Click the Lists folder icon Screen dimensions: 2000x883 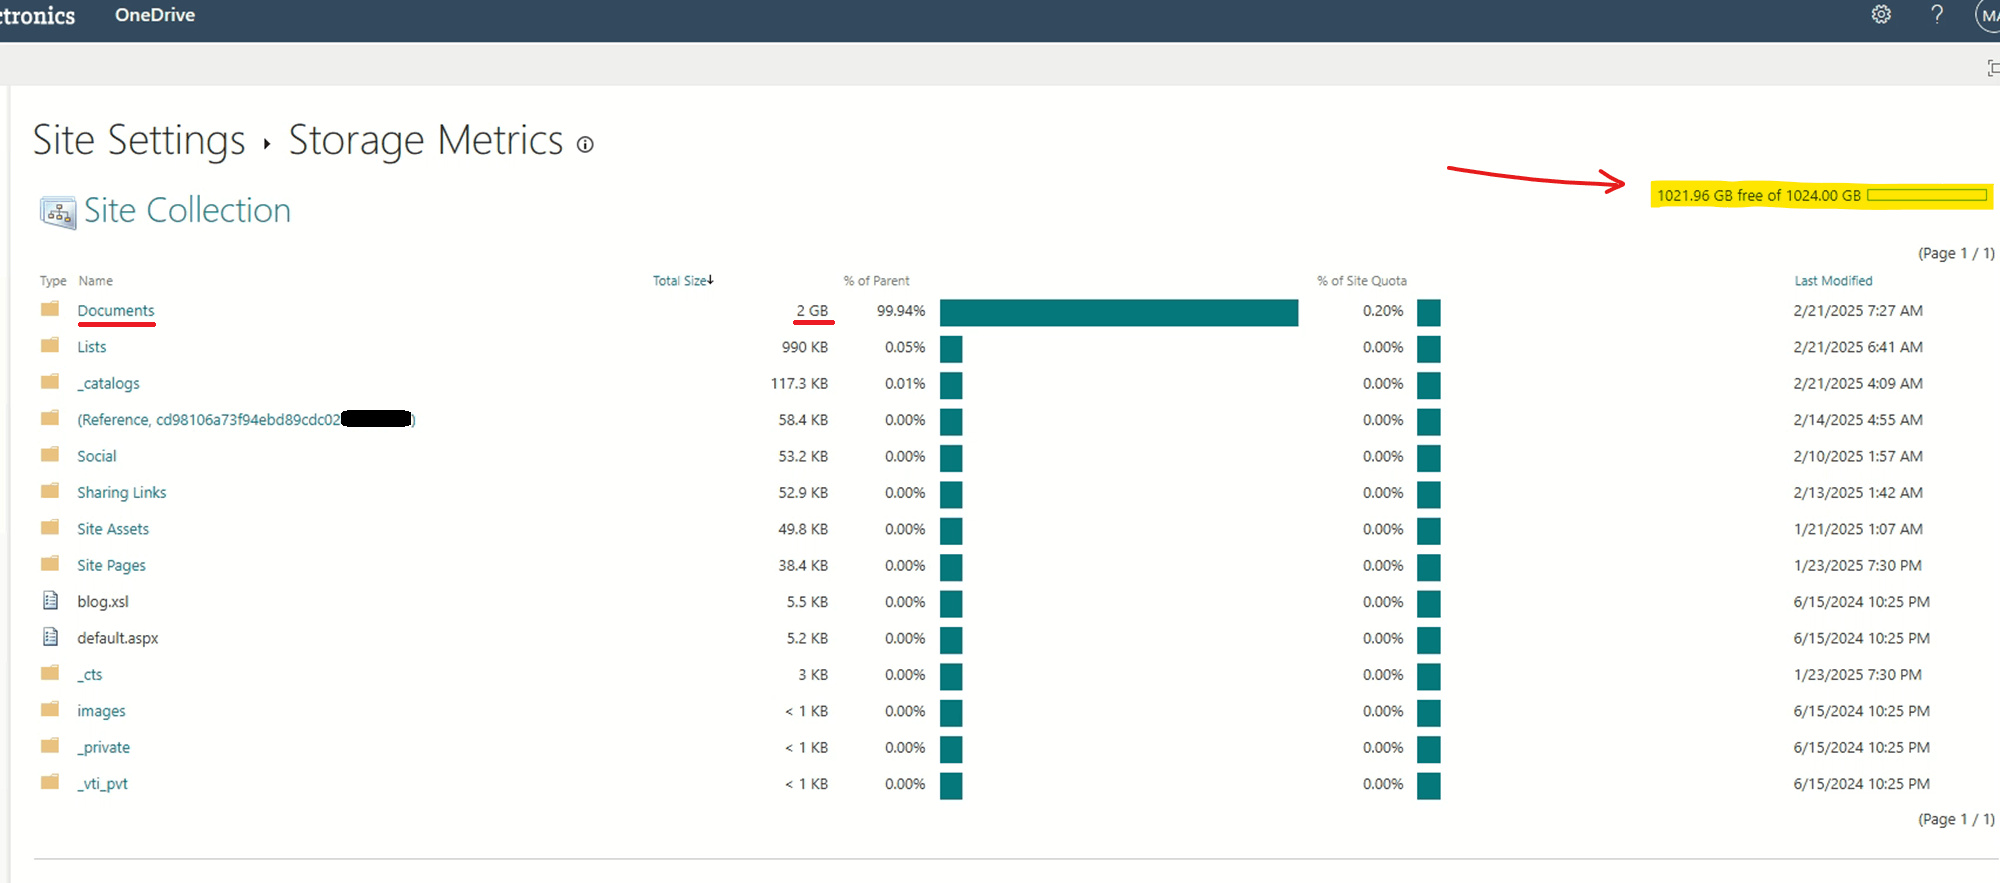(x=50, y=345)
